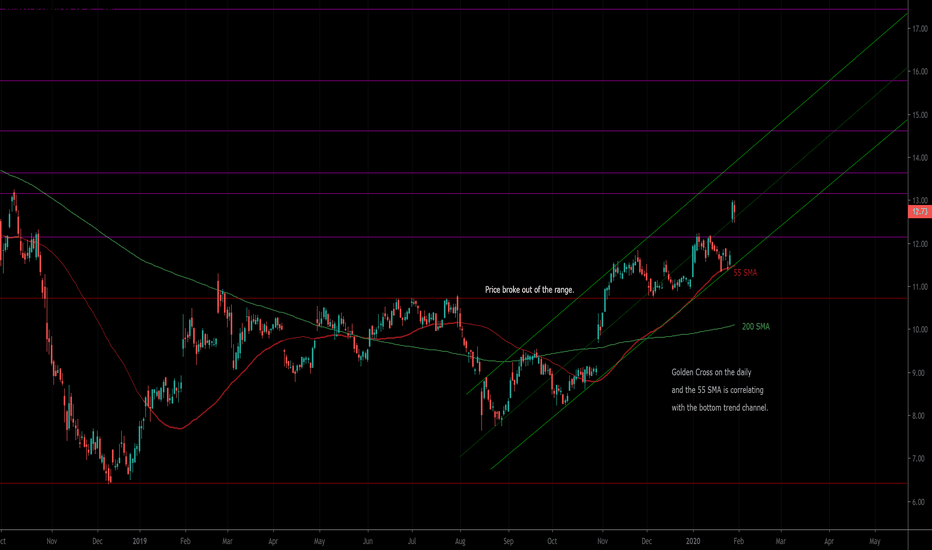Click the 14.00 price axis label

pos(920,158)
